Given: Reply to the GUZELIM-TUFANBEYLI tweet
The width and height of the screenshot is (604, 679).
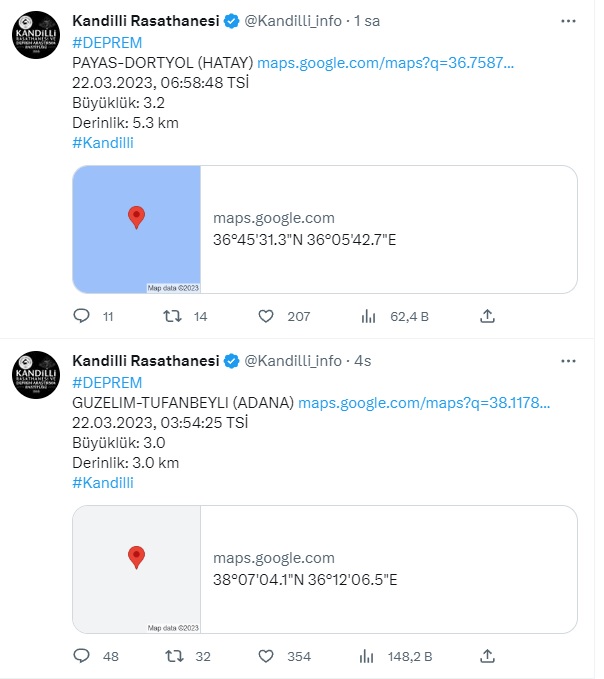Looking at the screenshot, I should click(x=81, y=656).
